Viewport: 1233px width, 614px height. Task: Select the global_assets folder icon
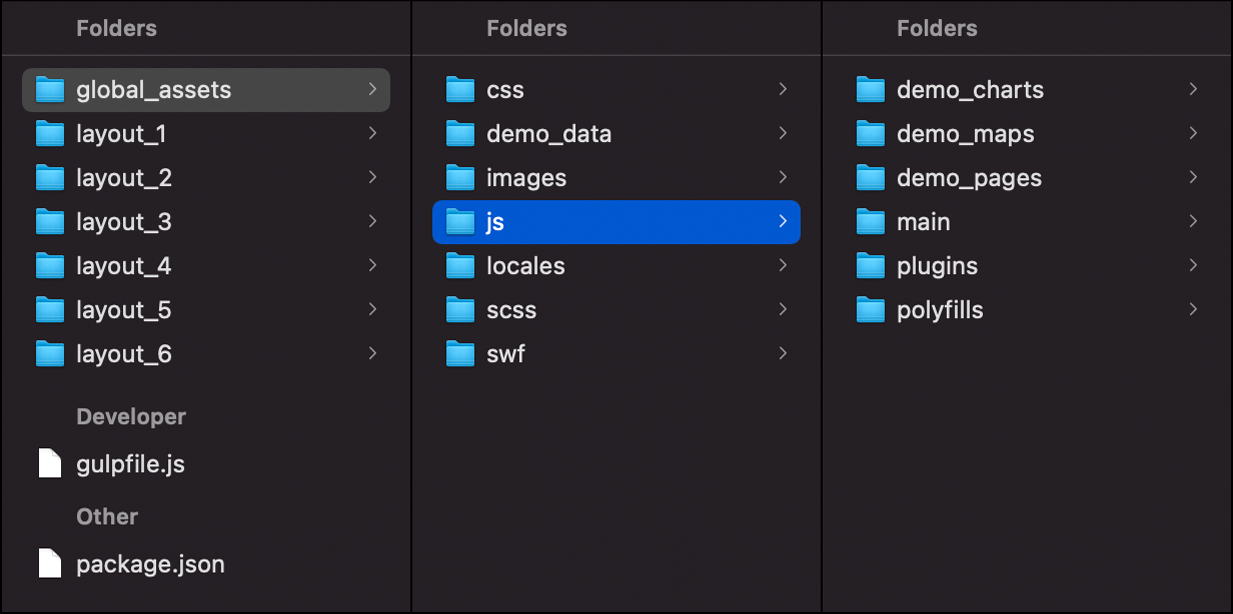tap(50, 90)
